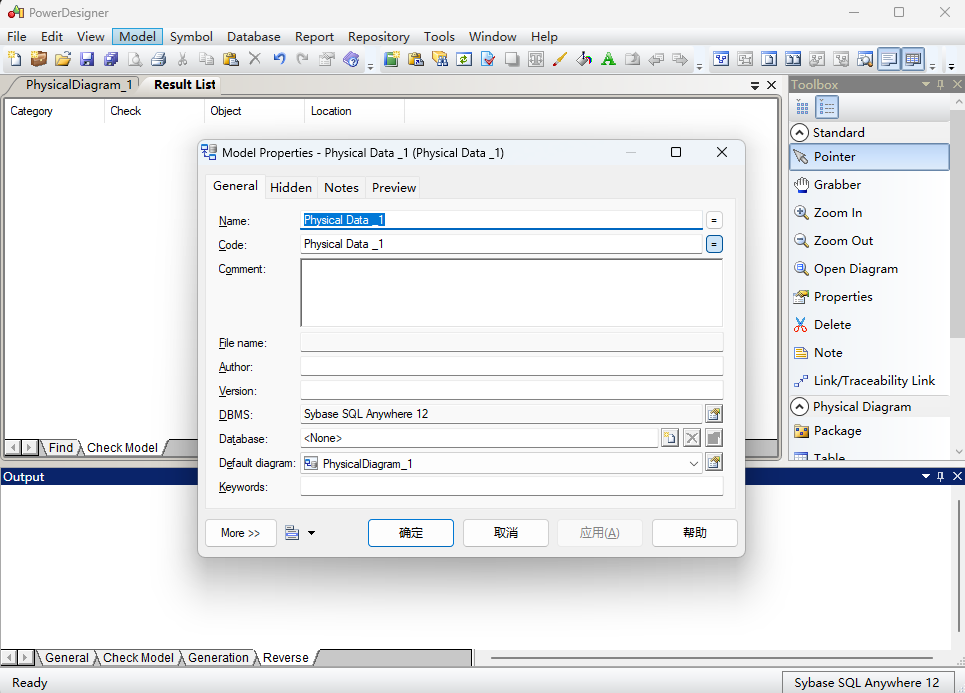Create new Database with the icon button
This screenshot has width=965, height=693.
click(x=670, y=438)
